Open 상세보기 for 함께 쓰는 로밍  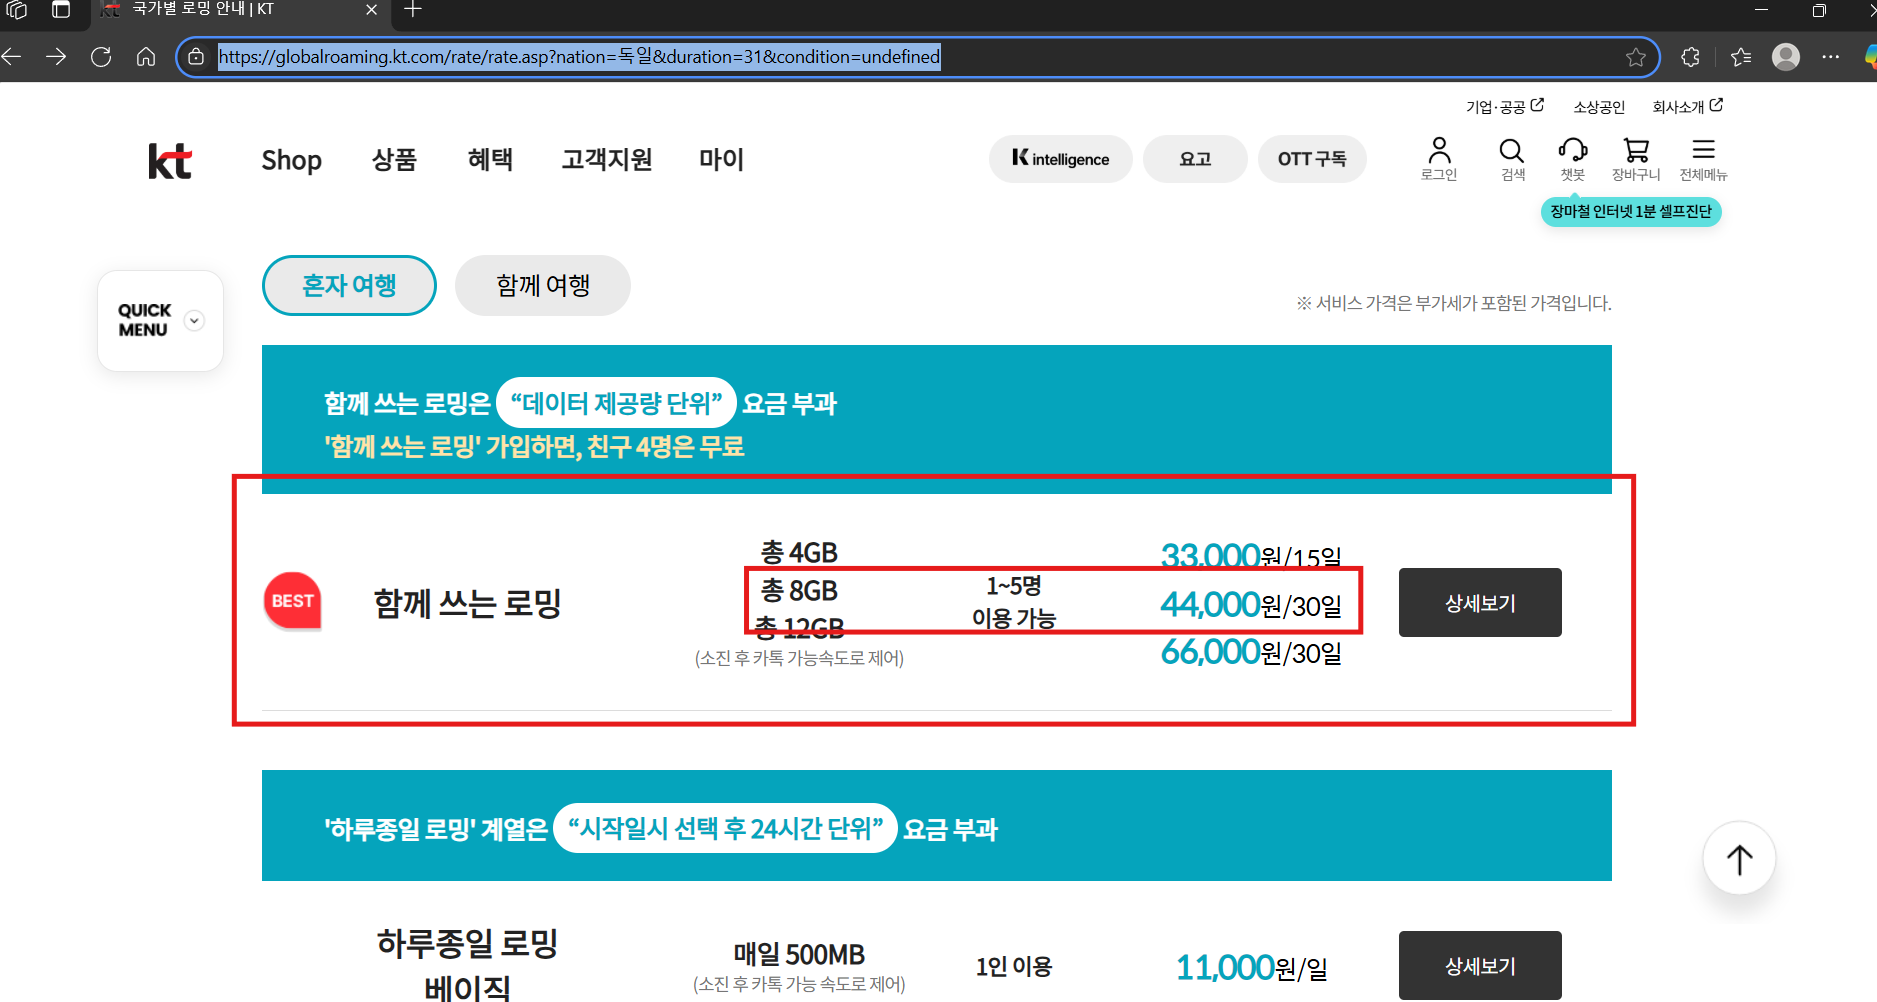point(1480,603)
